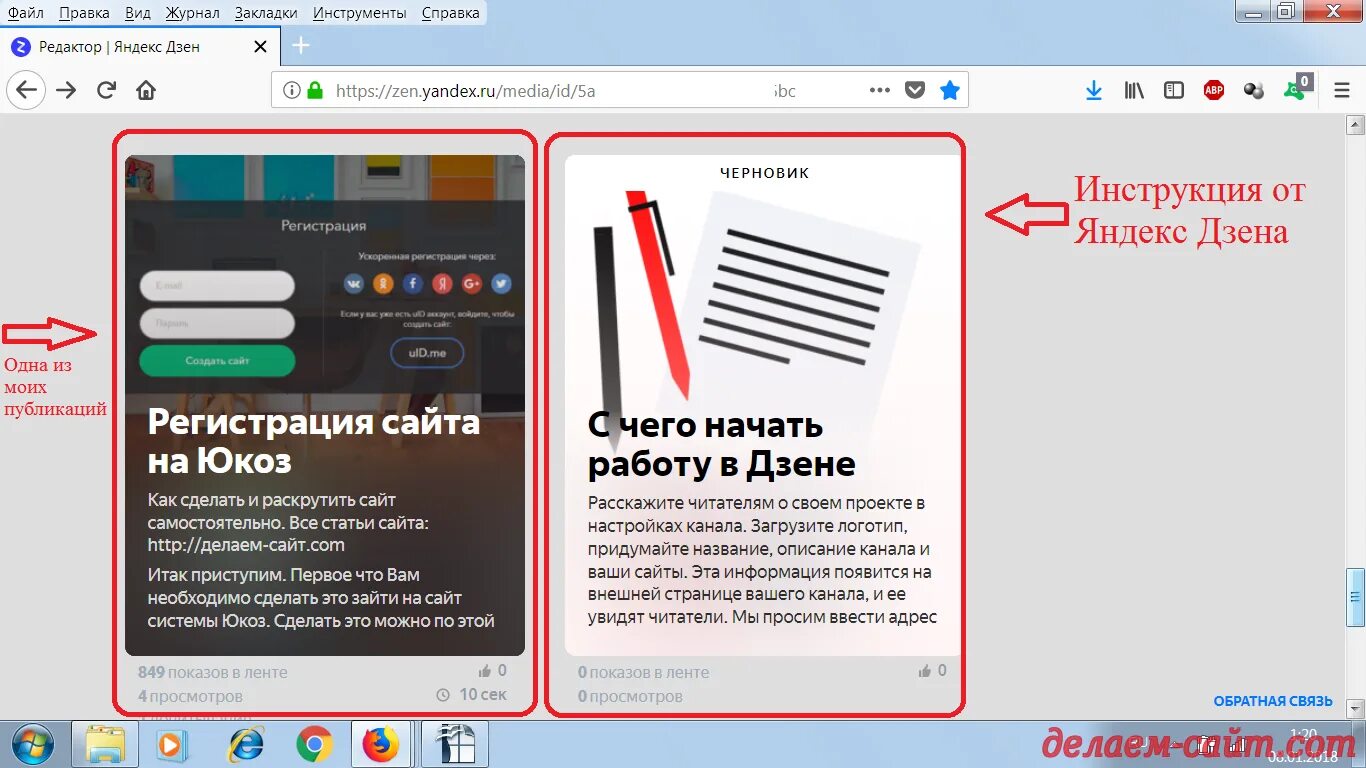
Task: Open the Firefox home page
Action: click(x=146, y=90)
